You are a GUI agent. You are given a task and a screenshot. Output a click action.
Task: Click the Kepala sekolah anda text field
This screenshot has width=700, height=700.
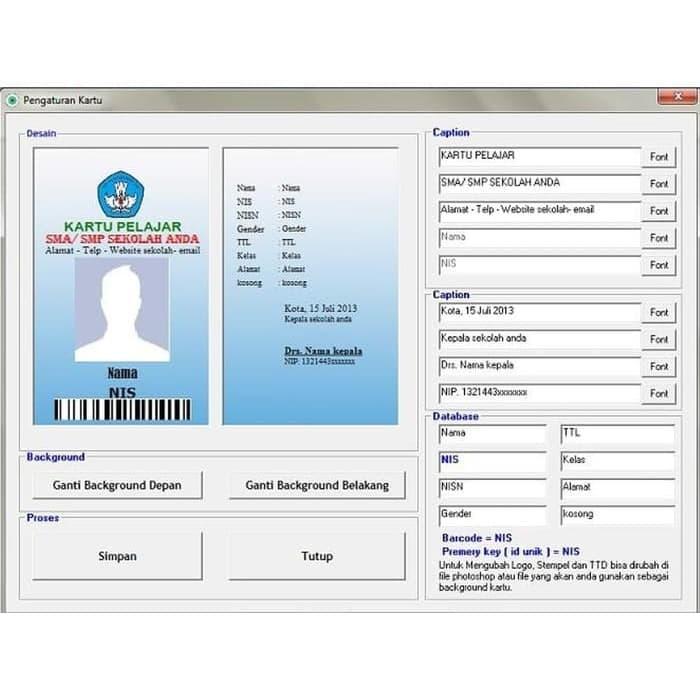539,339
